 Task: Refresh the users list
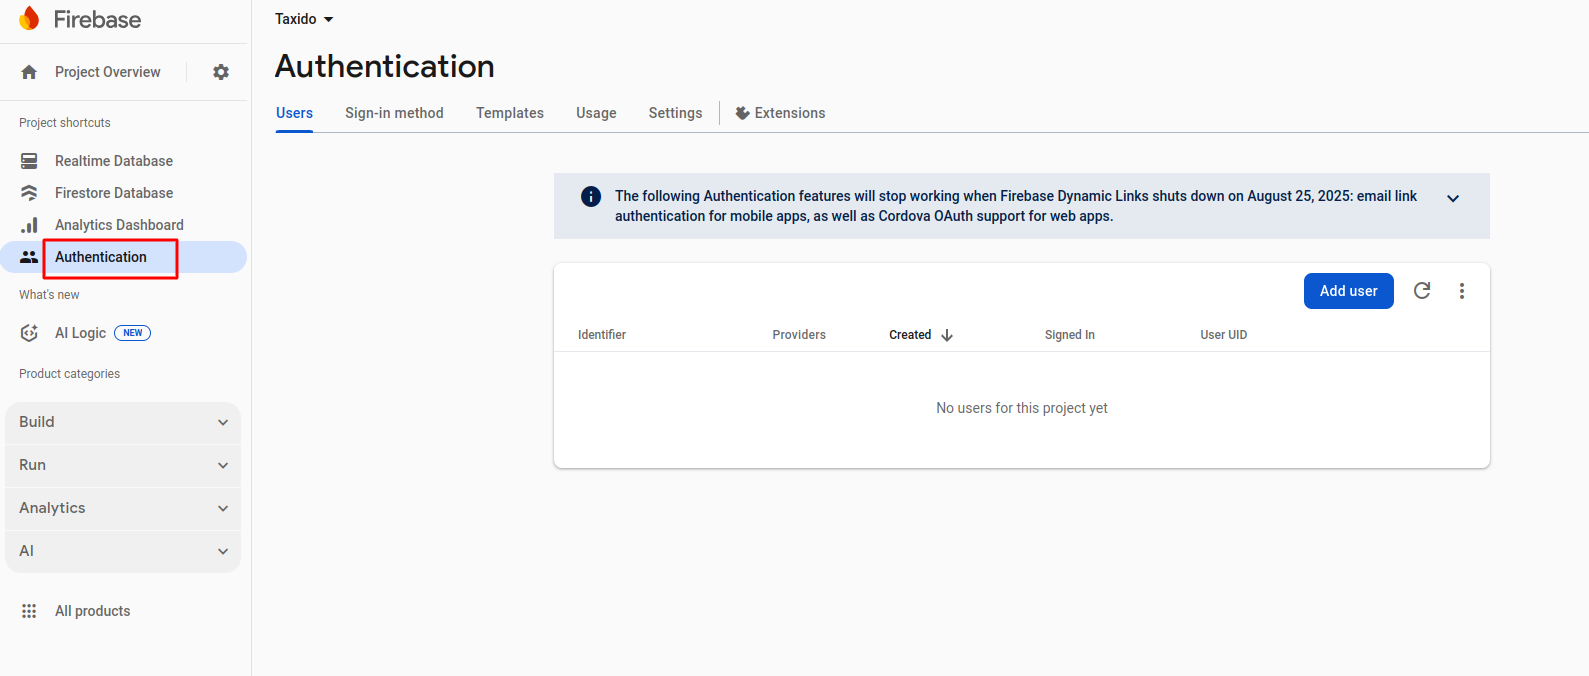pyautogui.click(x=1421, y=291)
